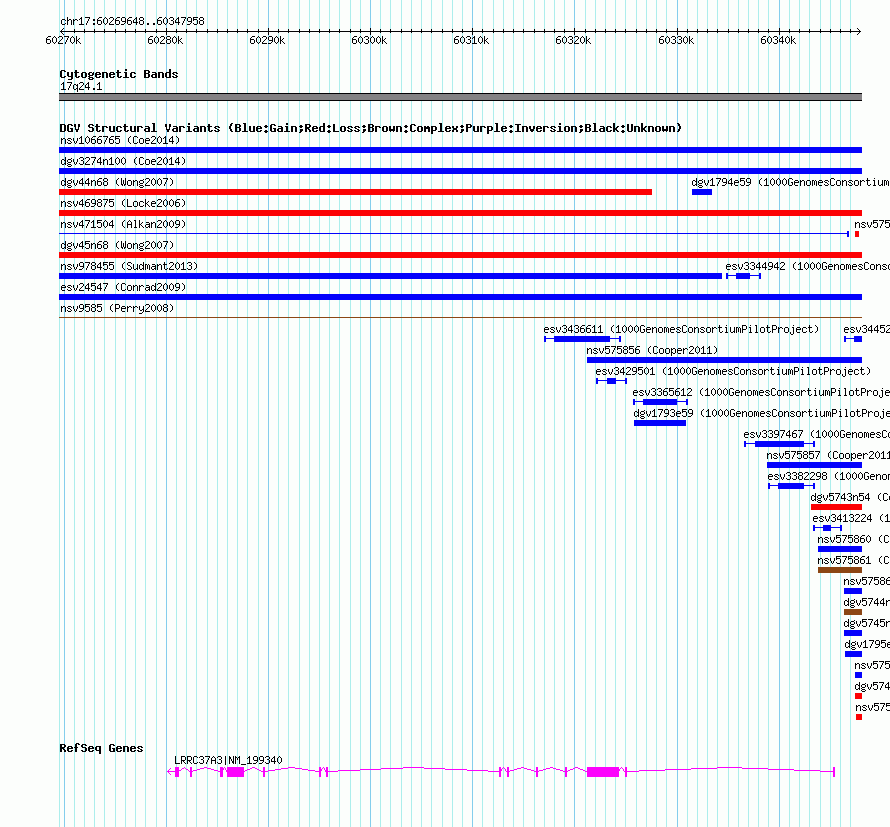The image size is (890, 827).
Task: Click the 60340k ruler tick label
Action: coord(778,40)
